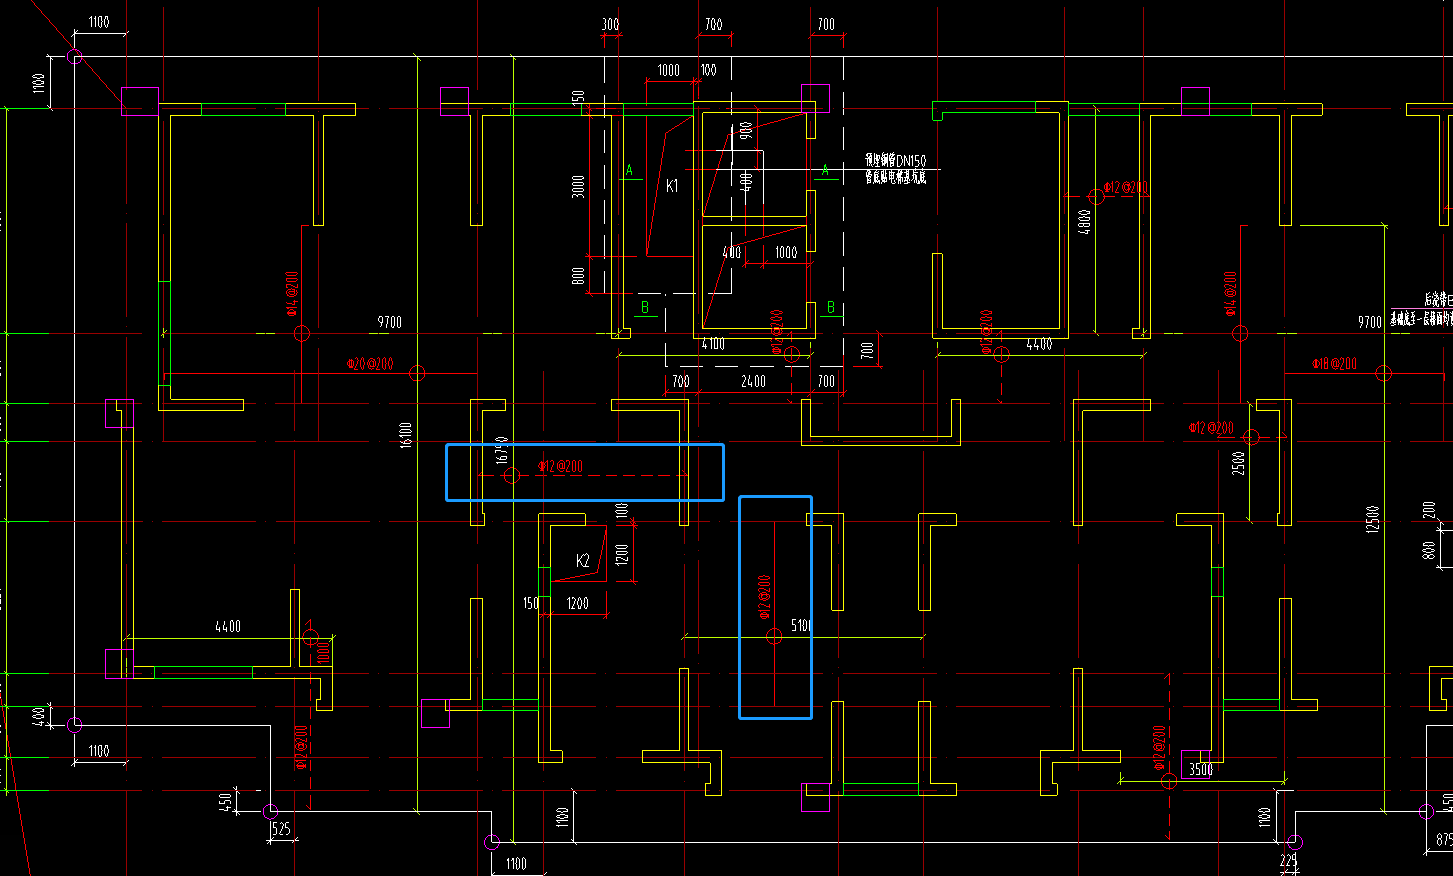Click the 800 dimension below 3000

pyautogui.click(x=579, y=275)
